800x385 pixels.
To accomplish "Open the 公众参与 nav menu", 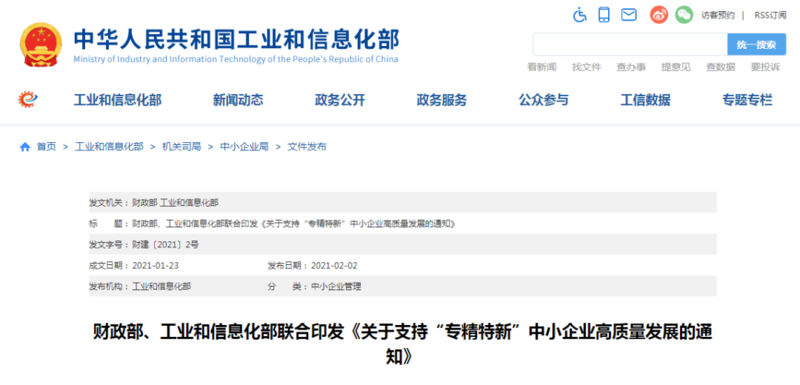I will (x=544, y=100).
